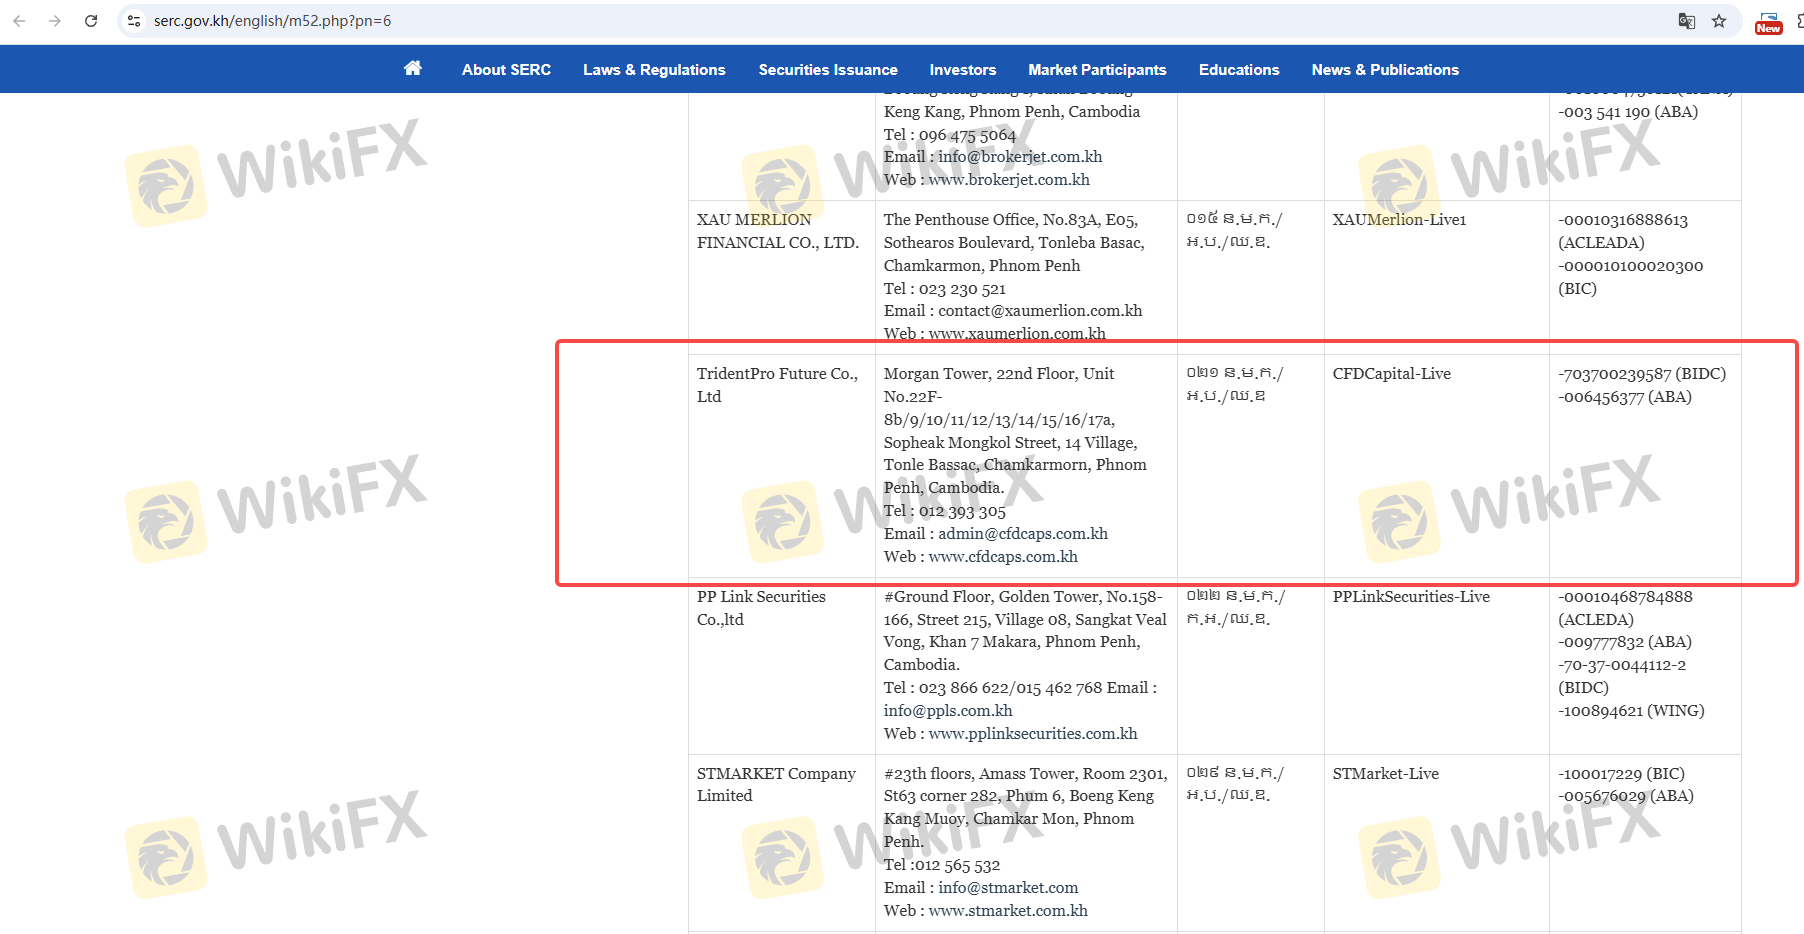Open News & Publications section
The width and height of the screenshot is (1804, 934).
click(x=1384, y=70)
